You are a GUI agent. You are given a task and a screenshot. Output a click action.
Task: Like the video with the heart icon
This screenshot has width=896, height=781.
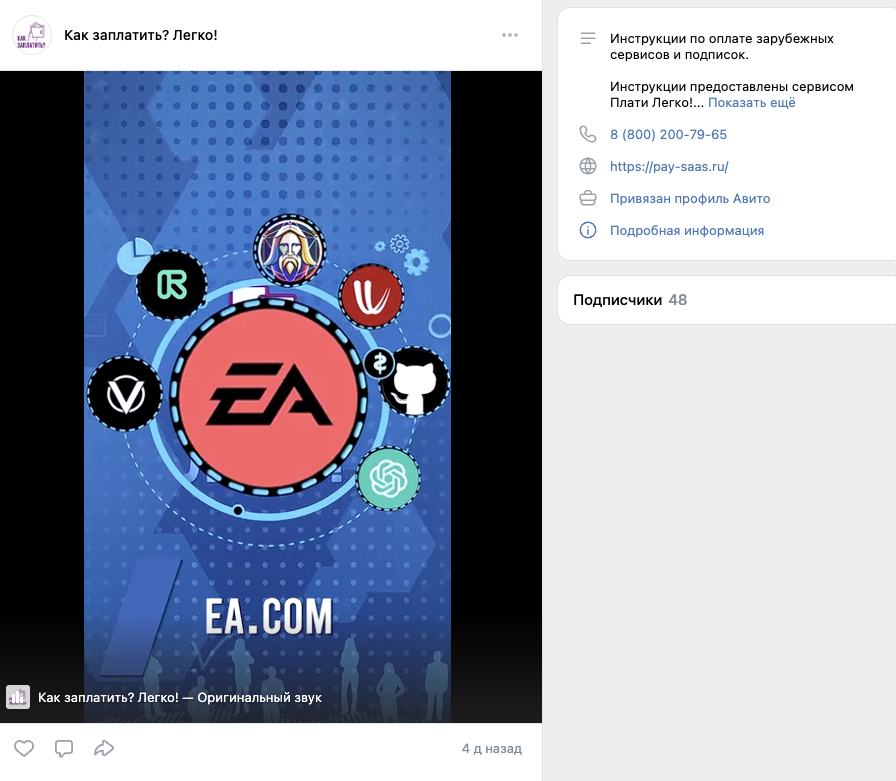[24, 748]
